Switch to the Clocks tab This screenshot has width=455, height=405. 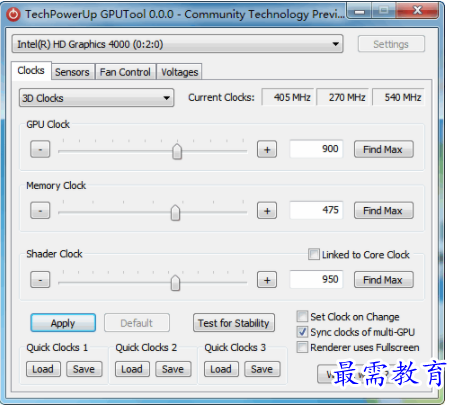[31, 71]
